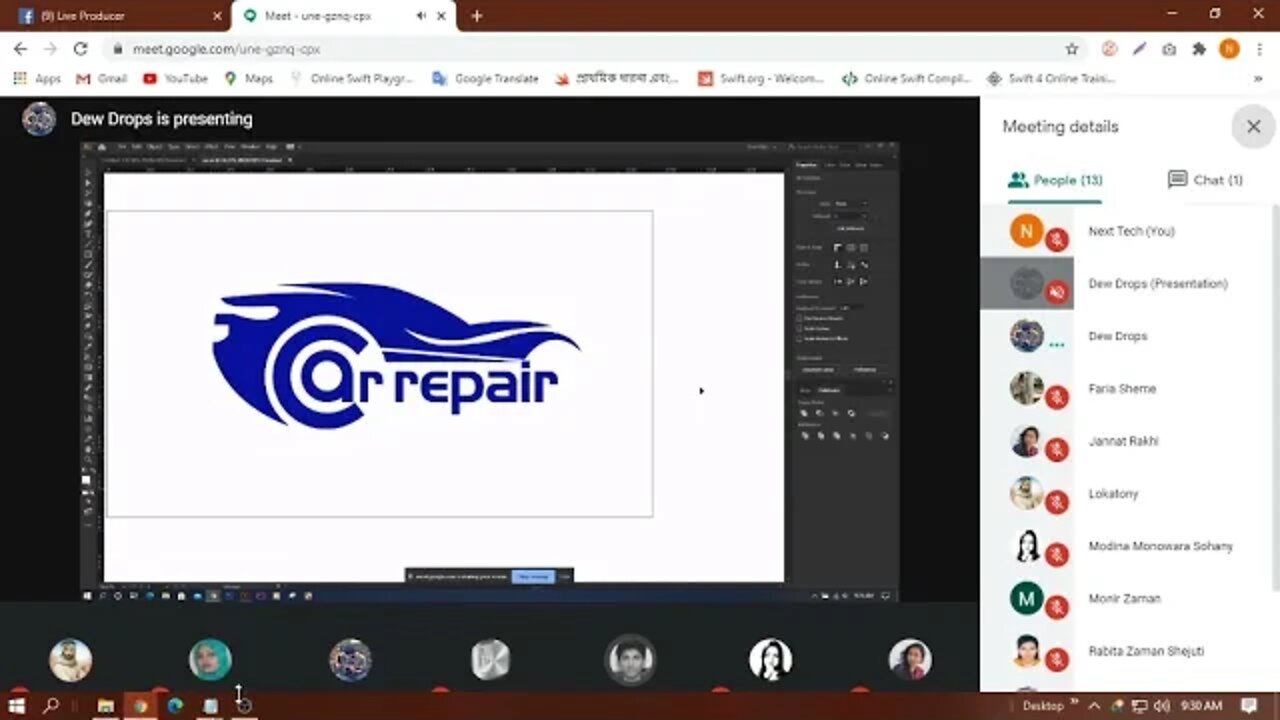Open the Windows Start menu
This screenshot has width=1280, height=720.
[x=16, y=705]
